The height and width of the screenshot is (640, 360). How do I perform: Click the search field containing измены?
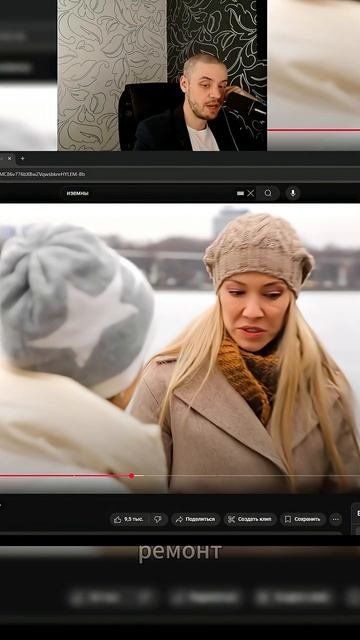pos(158,193)
